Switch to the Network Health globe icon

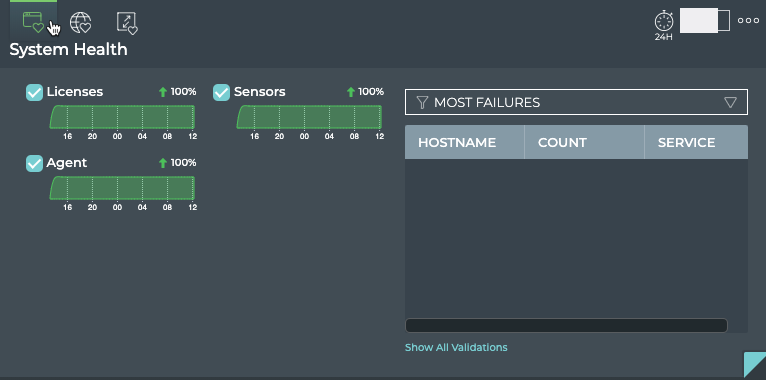coord(81,22)
